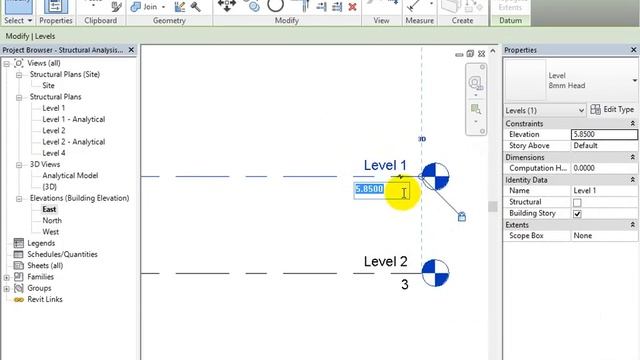Screen dimensions: 640x360
Task: Click the Sheets (all) icon in Project Browser
Action: (19, 266)
